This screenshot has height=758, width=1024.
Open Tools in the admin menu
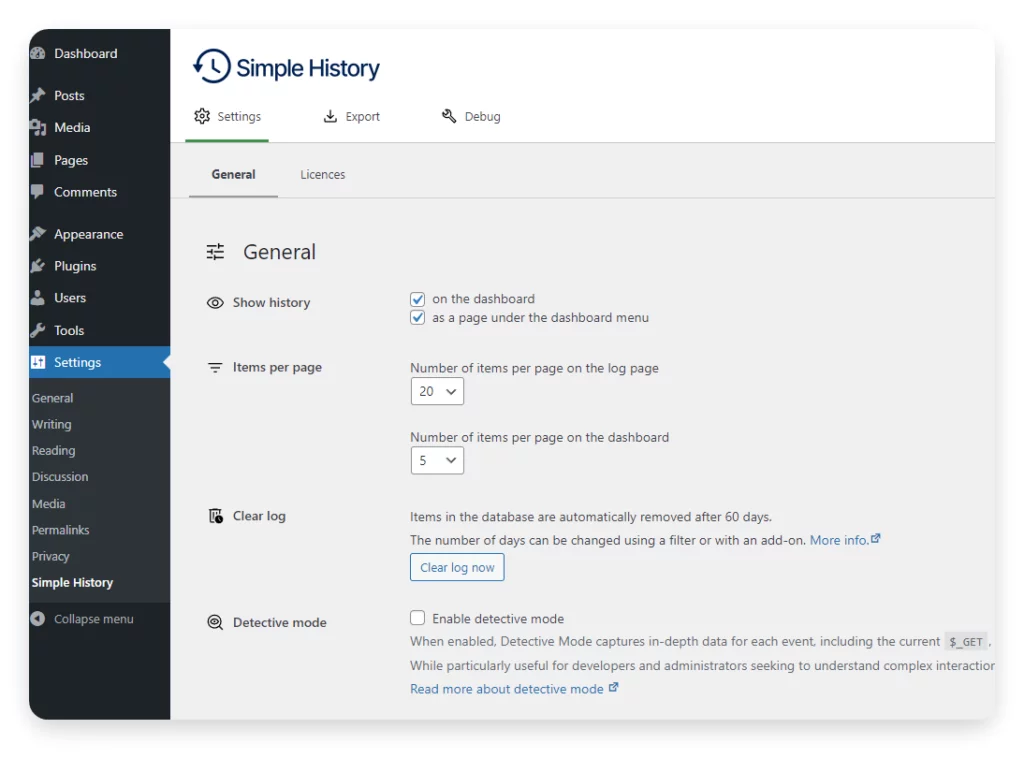point(99,330)
